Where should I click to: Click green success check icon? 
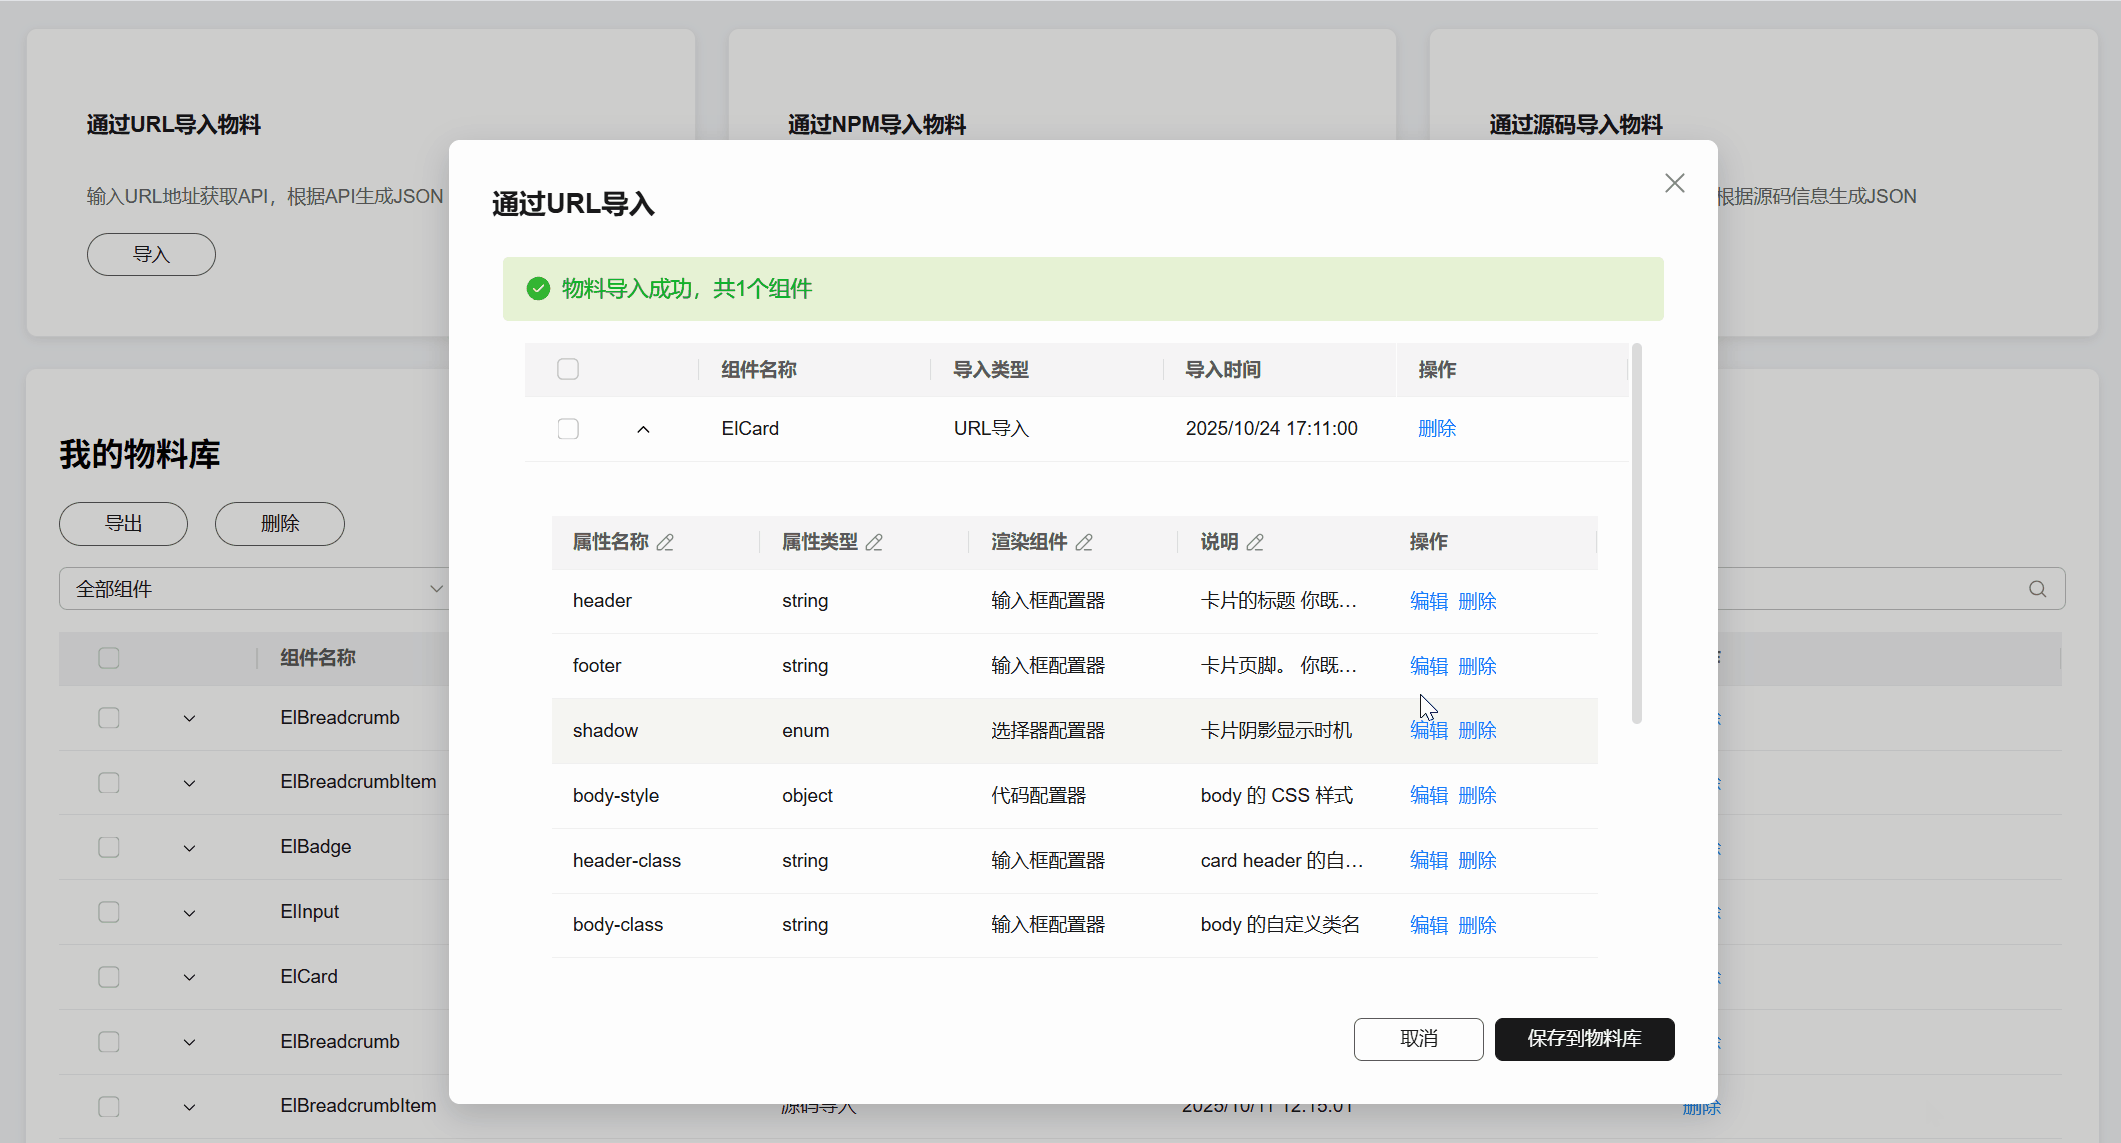click(x=538, y=289)
